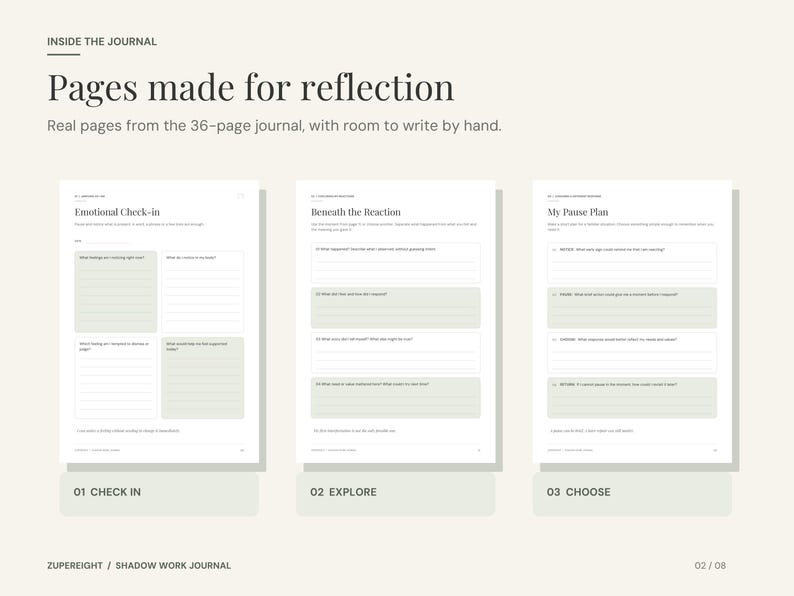The image size is (794, 596).
Task: Click the 'Beneath the Reaction' page title
Action: tap(355, 212)
